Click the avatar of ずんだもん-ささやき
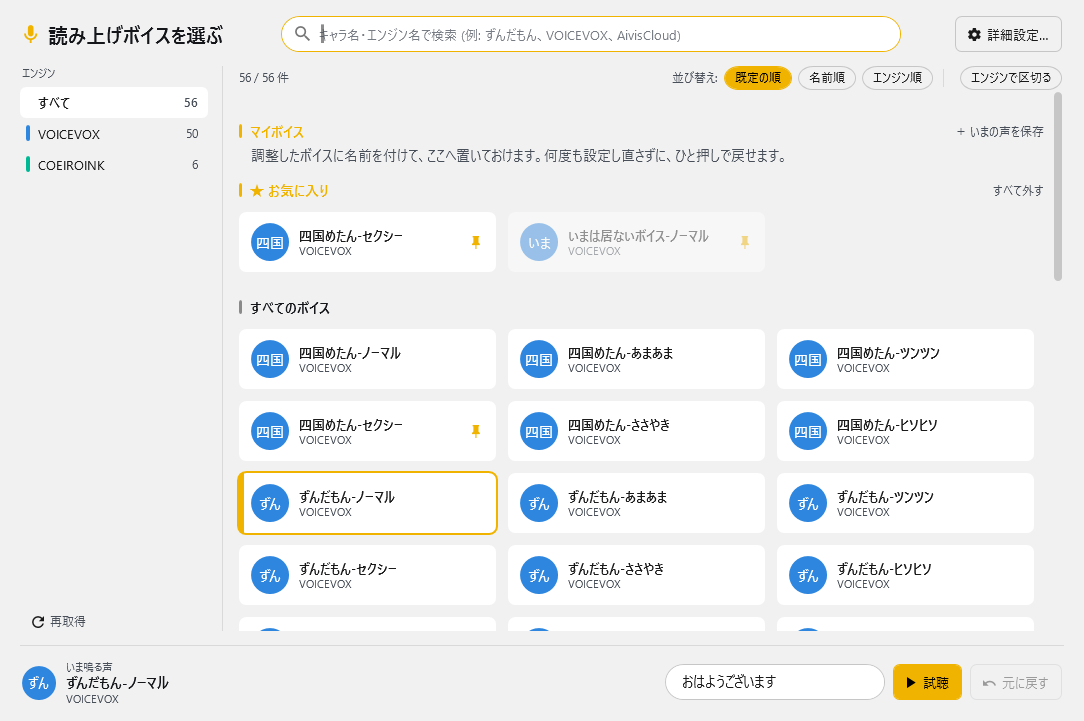Screen dimensions: 1084x721 [x=539, y=575]
